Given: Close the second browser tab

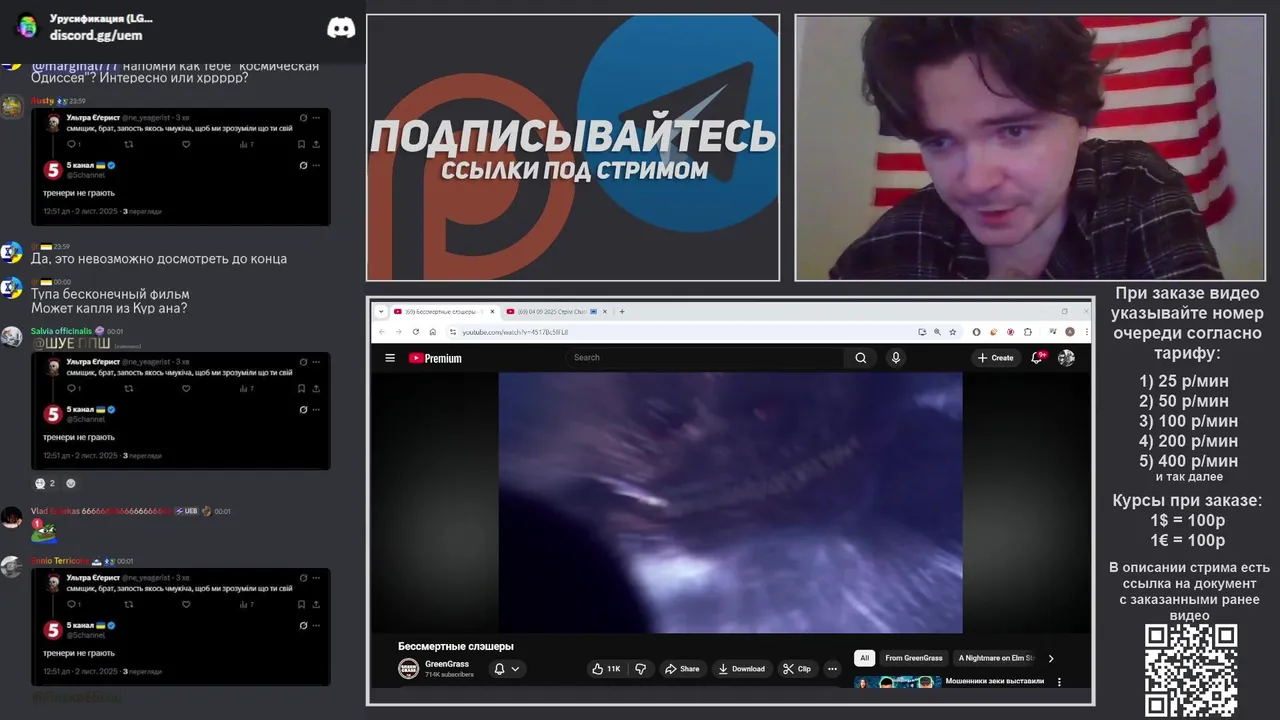Looking at the screenshot, I should pos(603,312).
